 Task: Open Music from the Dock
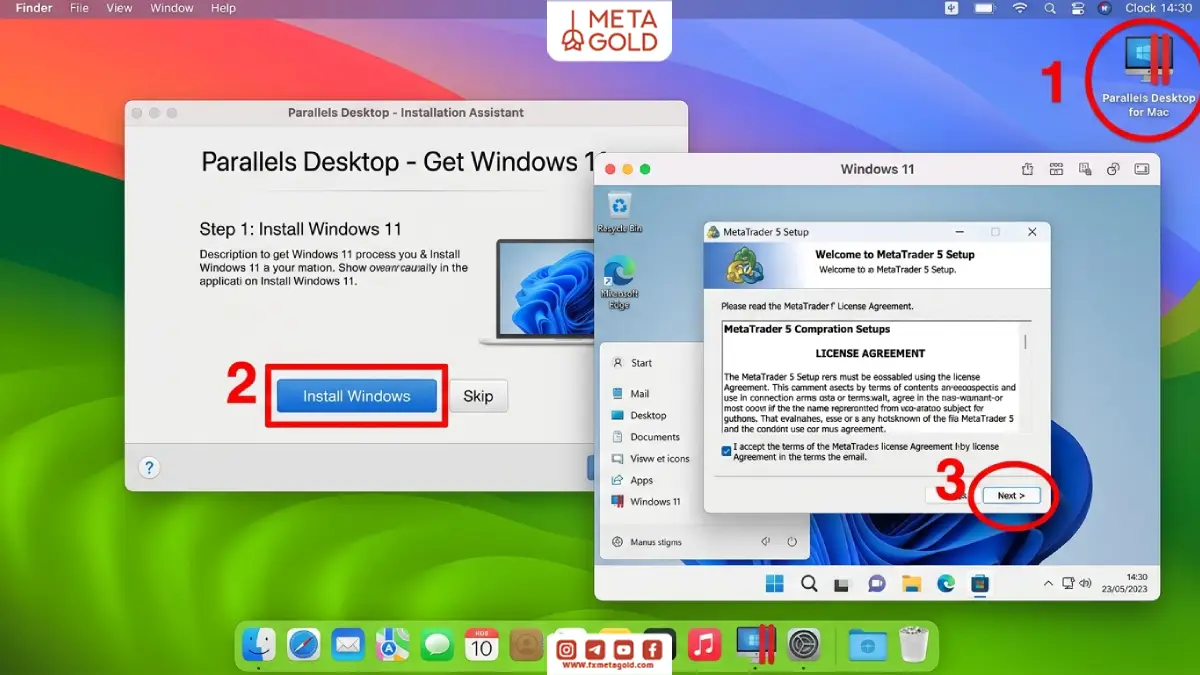[704, 645]
